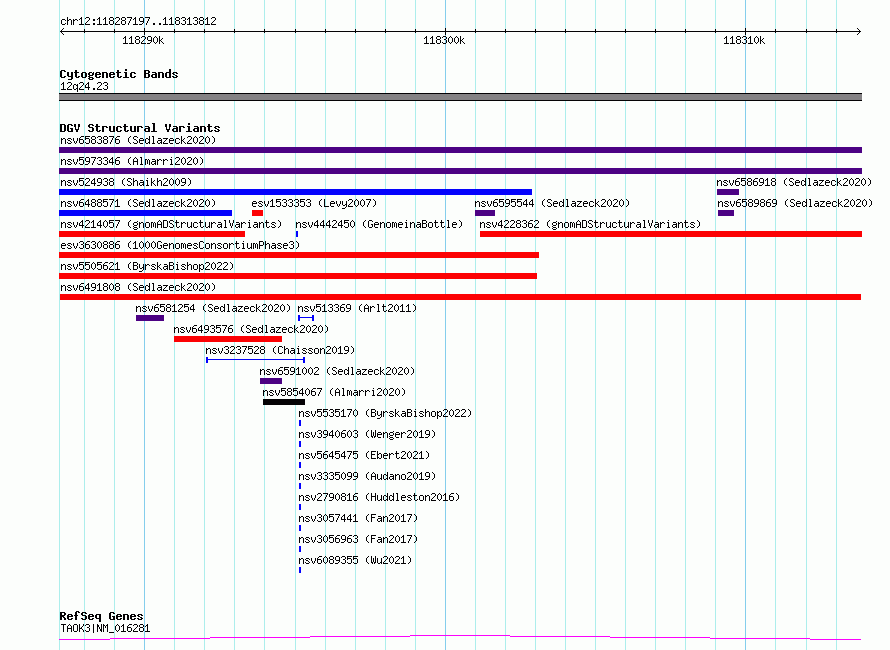Click the nsv5854067 (Almarri2020) black bar
This screenshot has width=890, height=650.
tap(284, 402)
